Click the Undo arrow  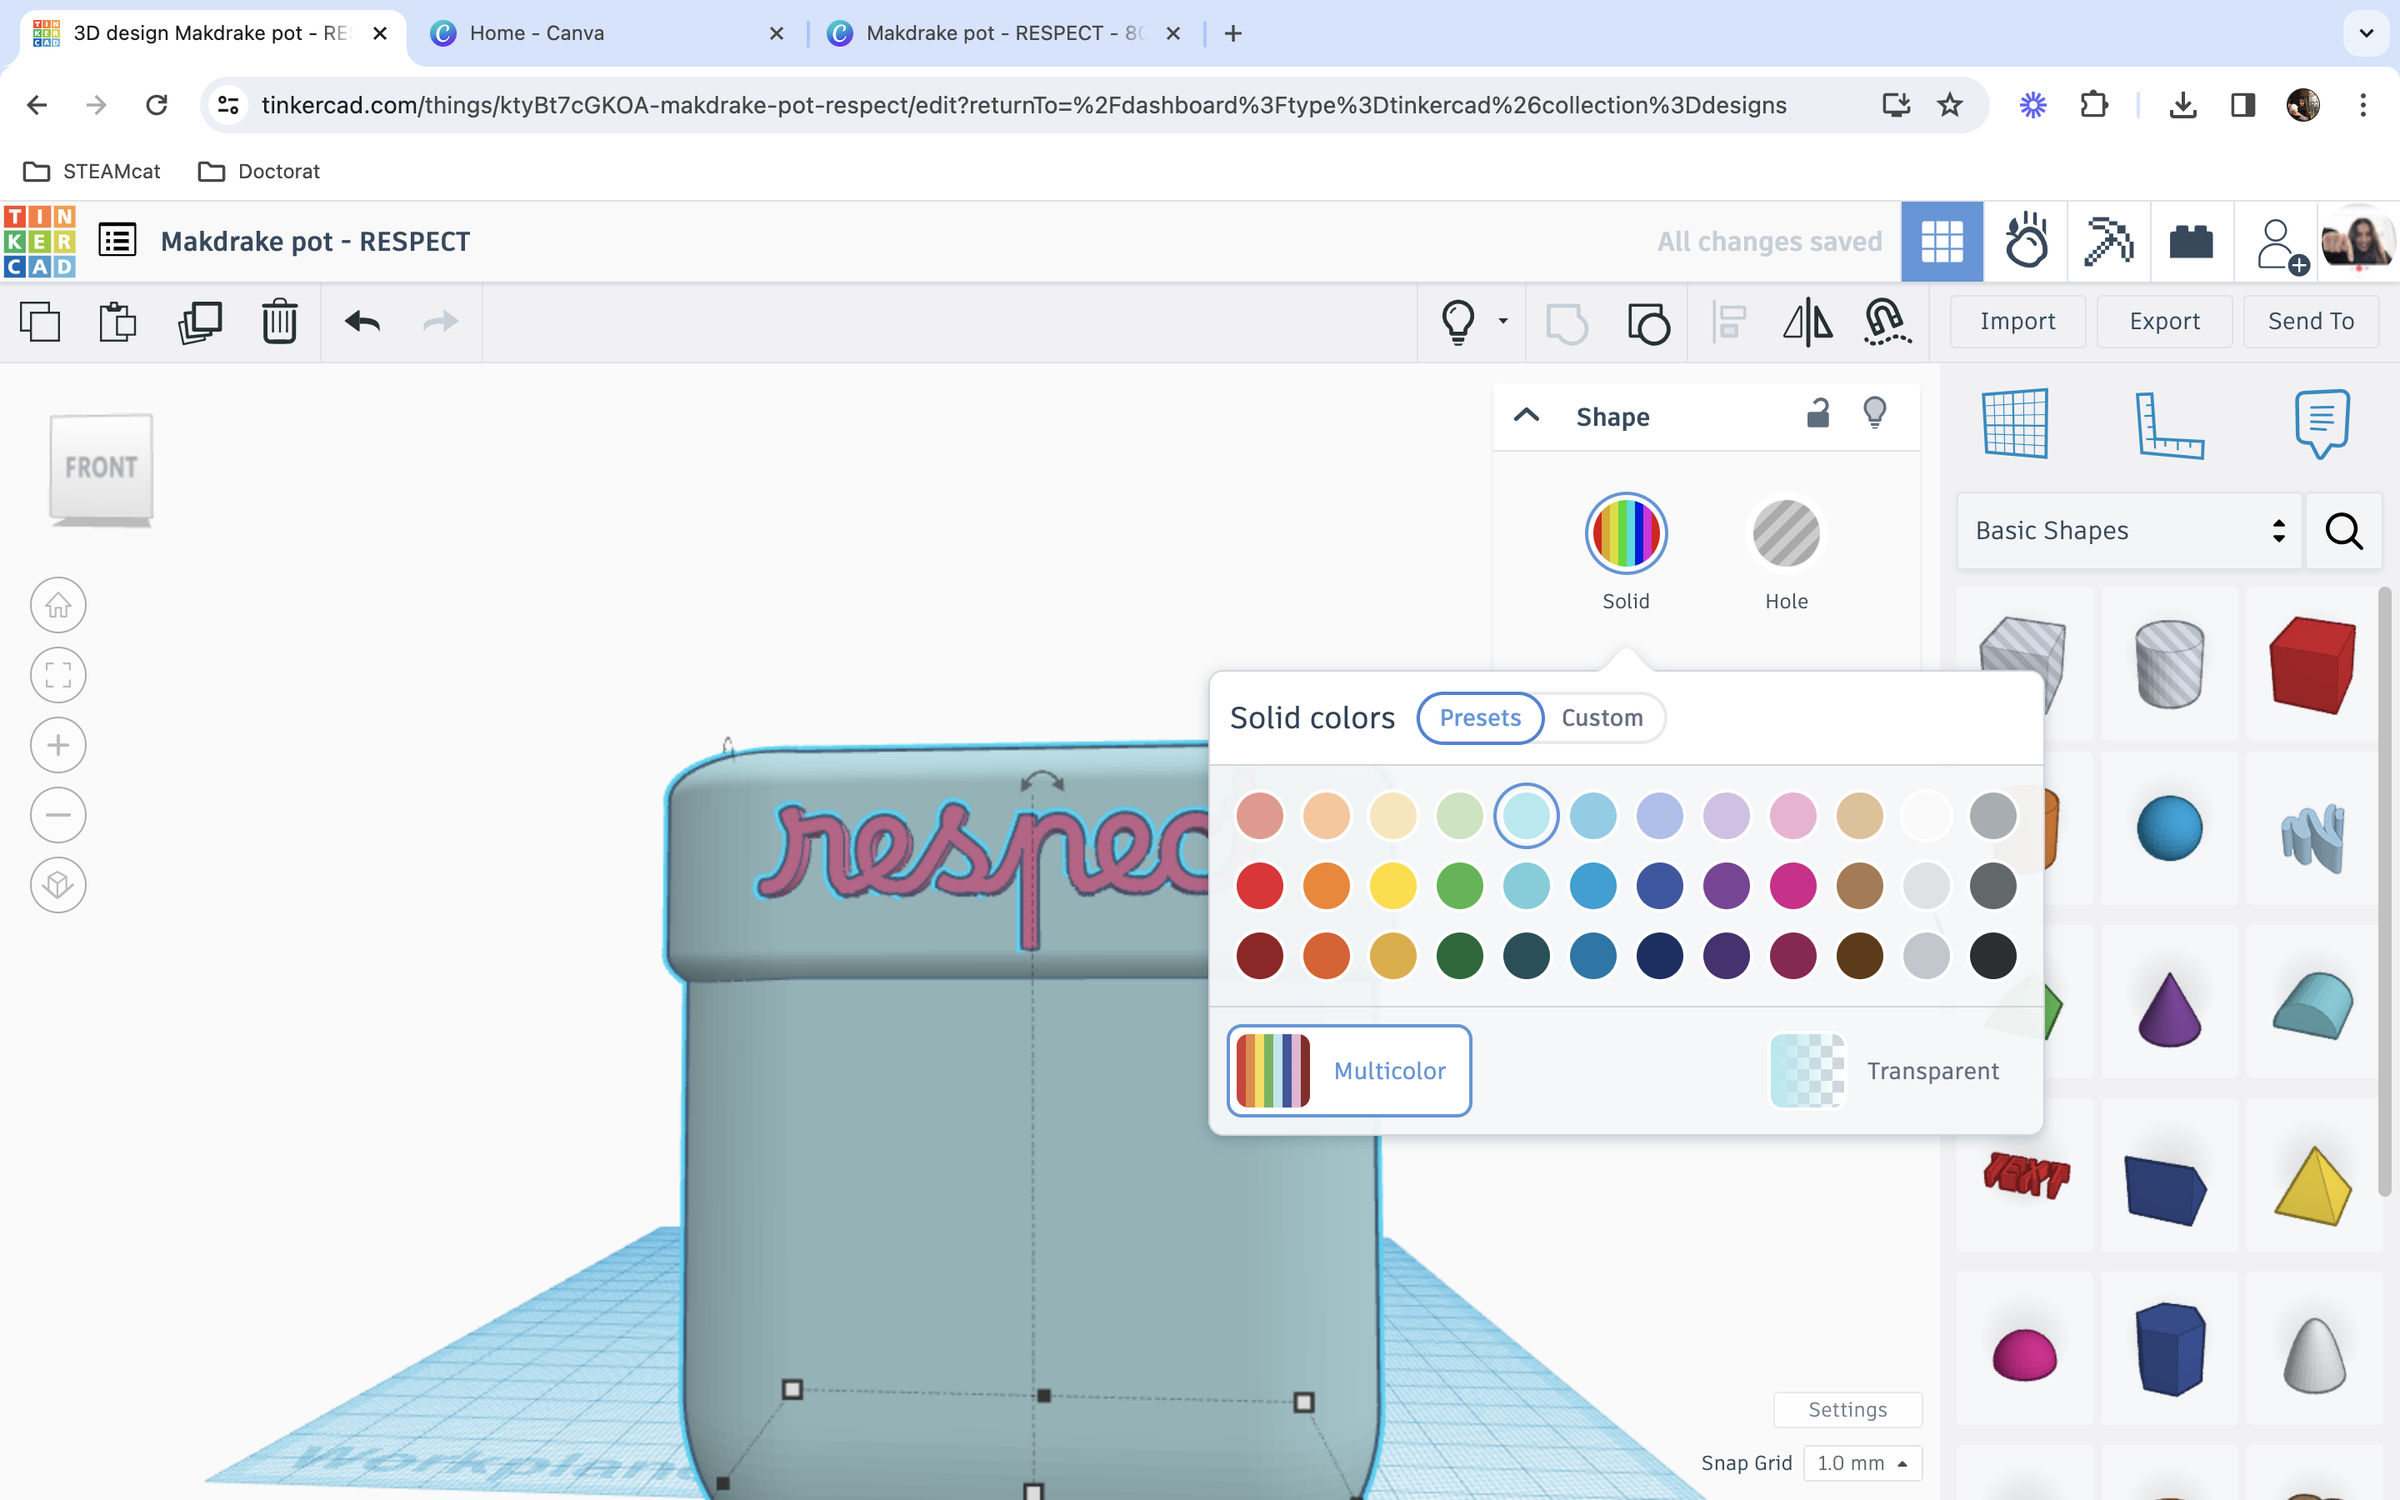[x=362, y=322]
